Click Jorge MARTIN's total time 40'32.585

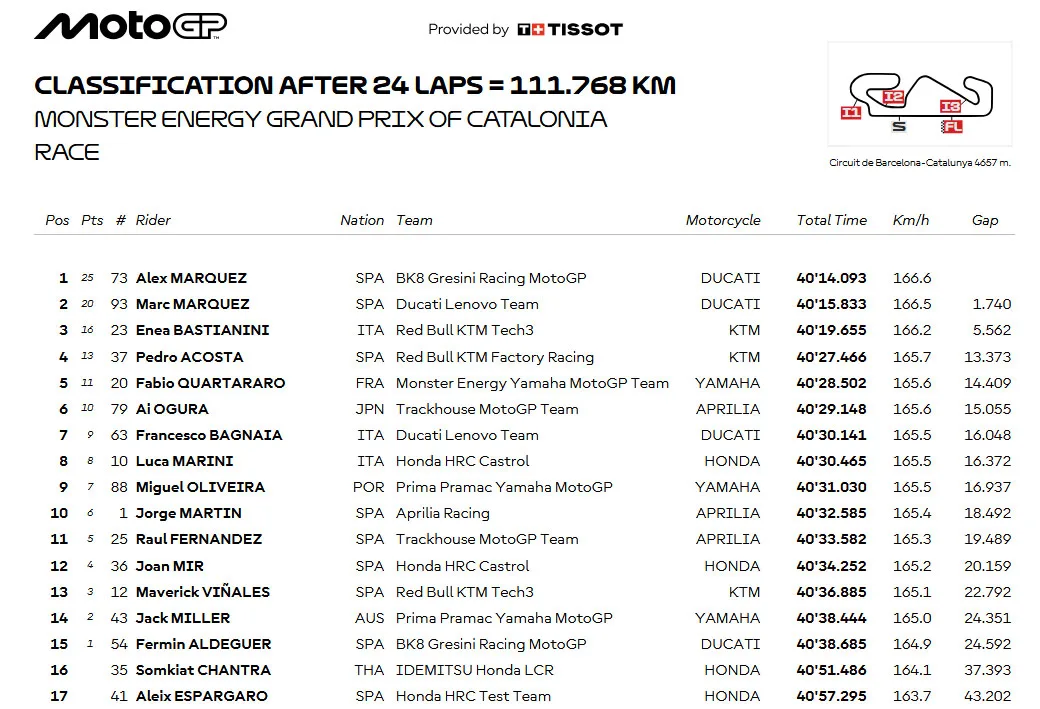tap(831, 513)
